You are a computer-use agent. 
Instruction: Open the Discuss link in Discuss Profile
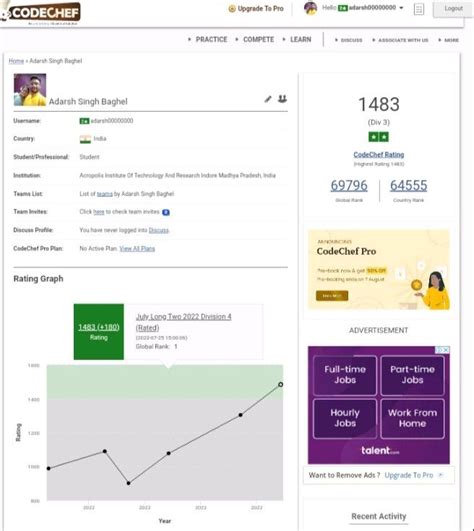(x=158, y=230)
